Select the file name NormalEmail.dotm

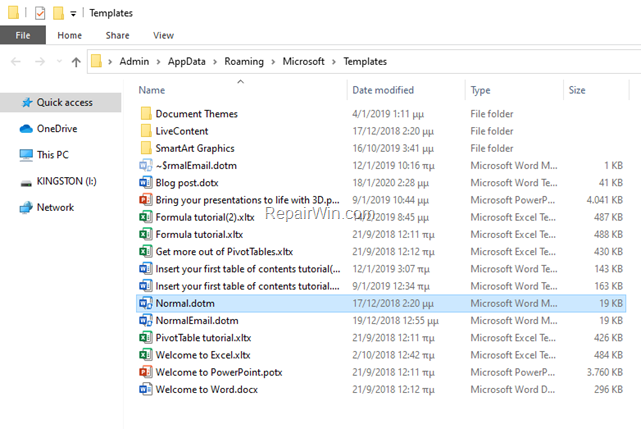197,321
